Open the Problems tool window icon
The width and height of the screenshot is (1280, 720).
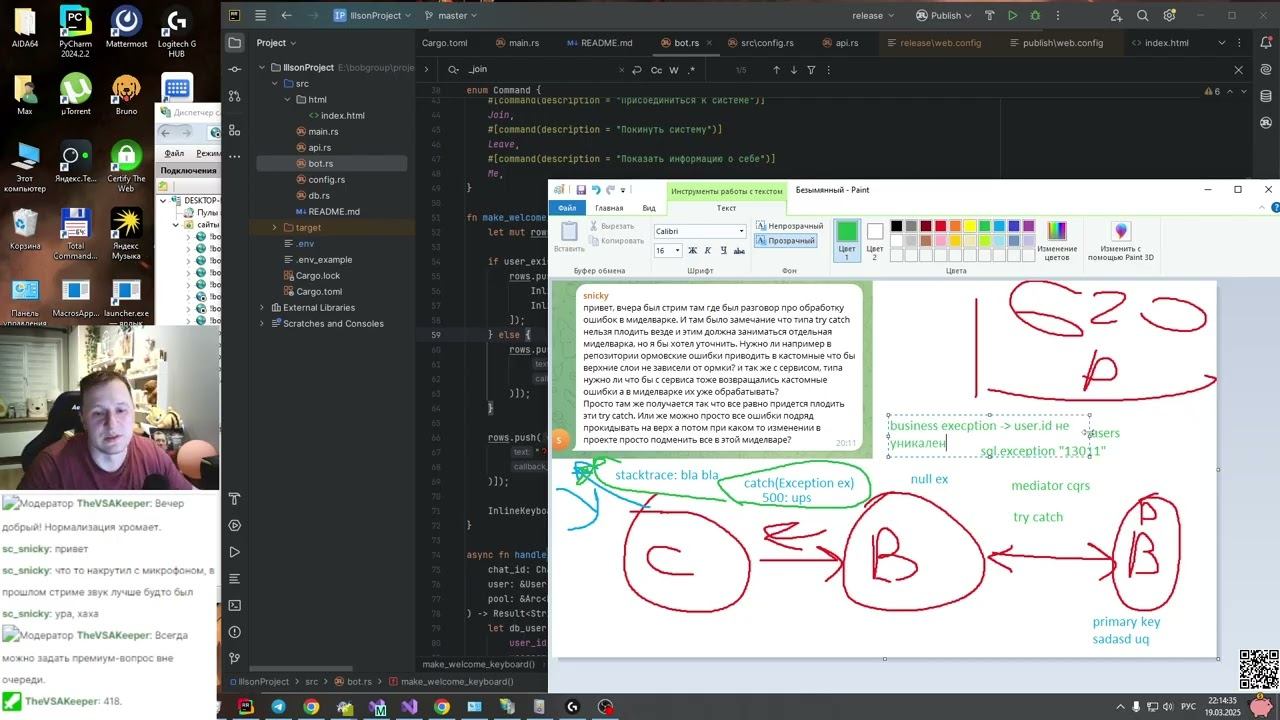234,632
